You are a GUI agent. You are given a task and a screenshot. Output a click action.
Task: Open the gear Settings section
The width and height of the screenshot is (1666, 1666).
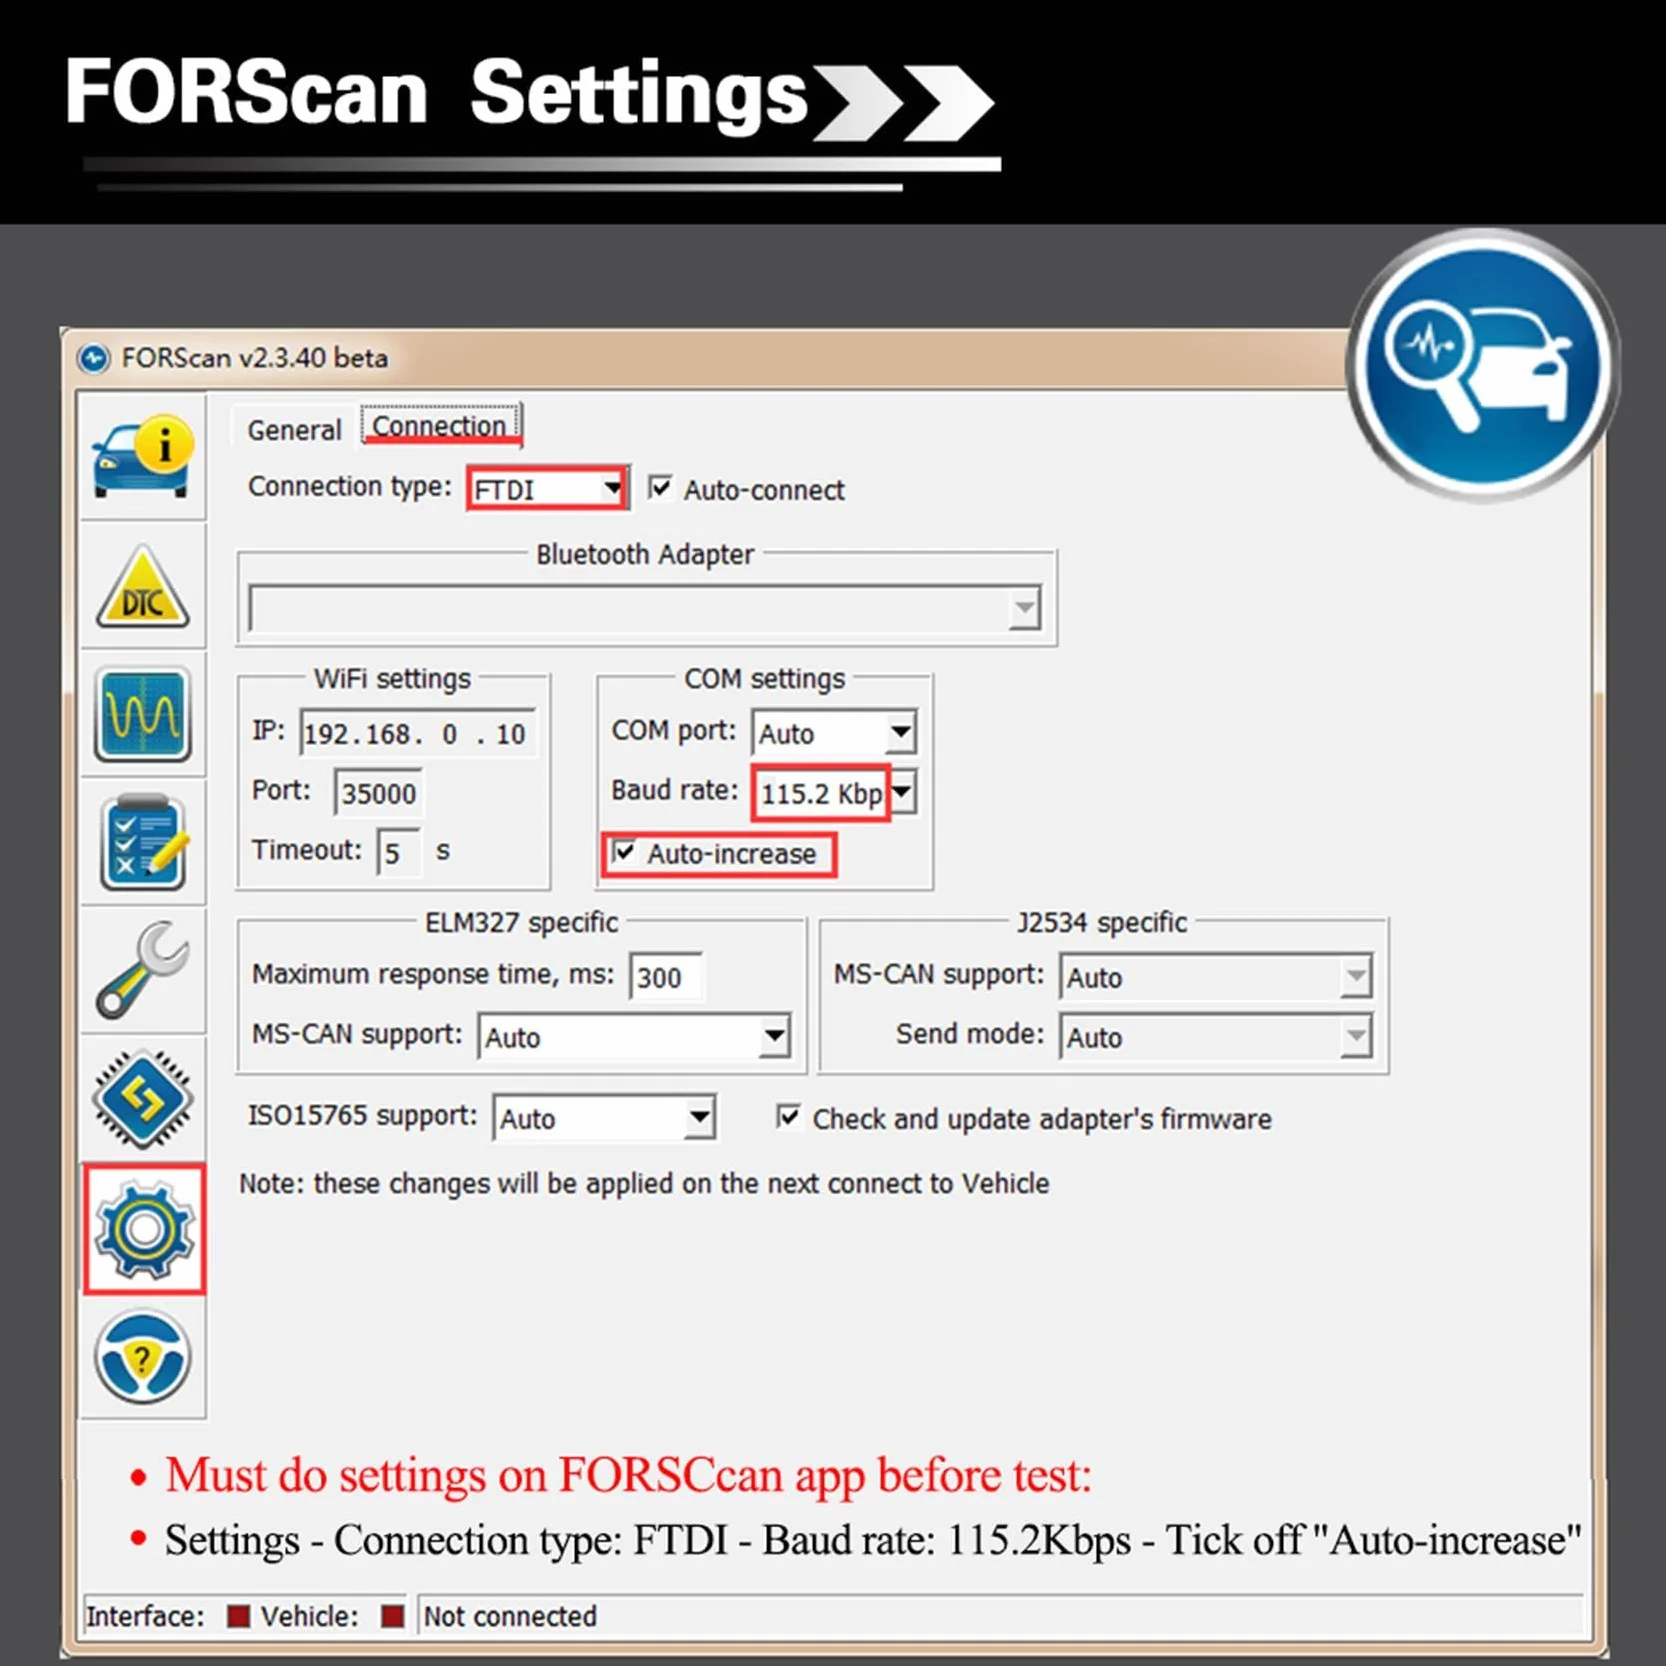[x=144, y=1229]
